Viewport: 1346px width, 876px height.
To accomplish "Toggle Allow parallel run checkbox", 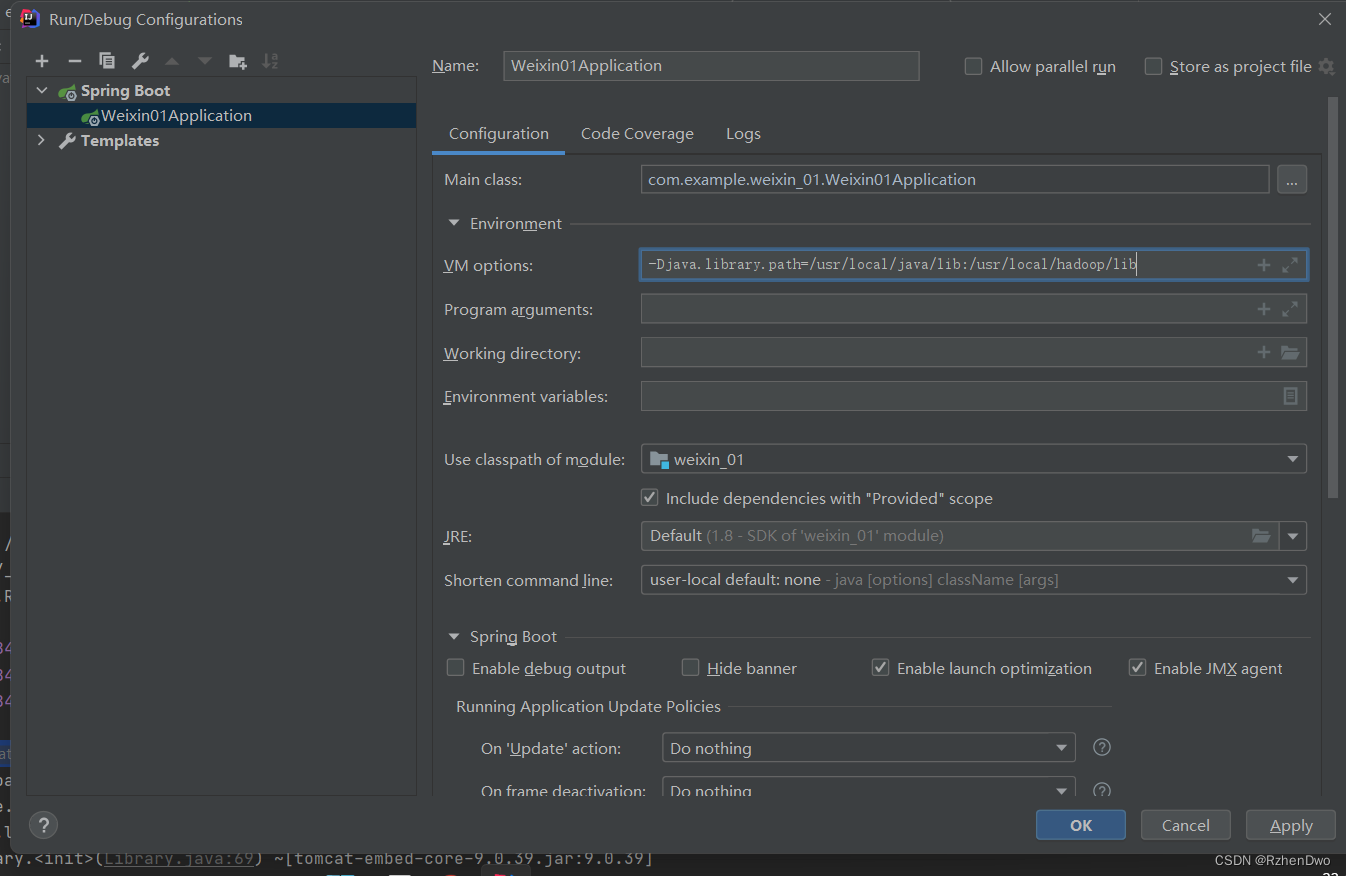I will 973,66.
